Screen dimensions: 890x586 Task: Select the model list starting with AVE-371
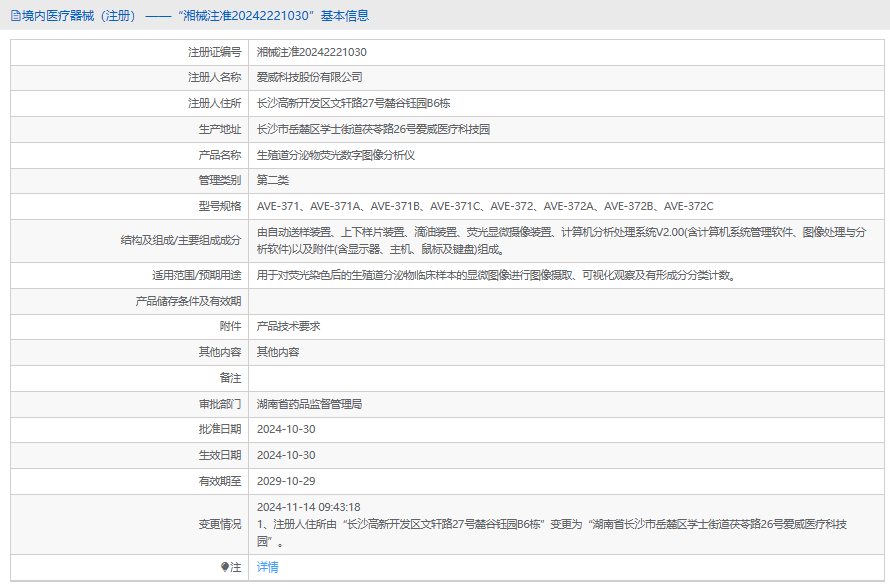click(x=485, y=206)
